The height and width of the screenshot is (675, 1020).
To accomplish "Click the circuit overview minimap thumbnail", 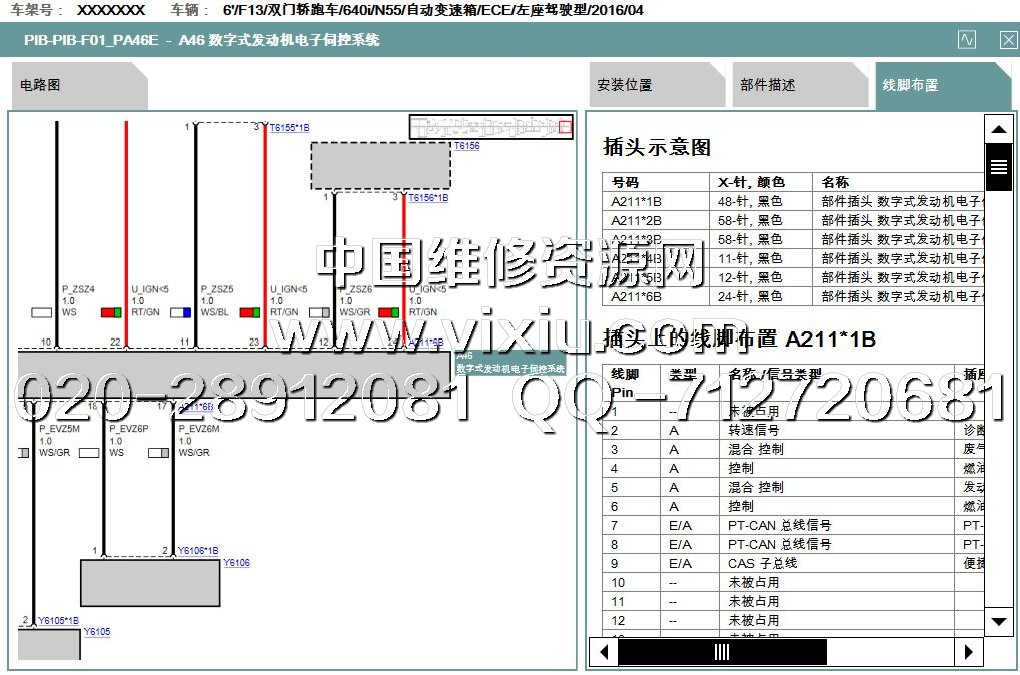I will tap(491, 127).
